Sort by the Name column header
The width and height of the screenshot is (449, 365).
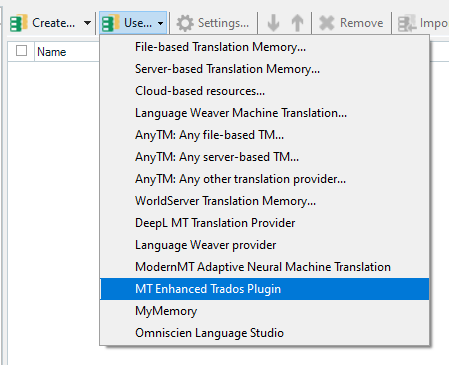pos(52,52)
